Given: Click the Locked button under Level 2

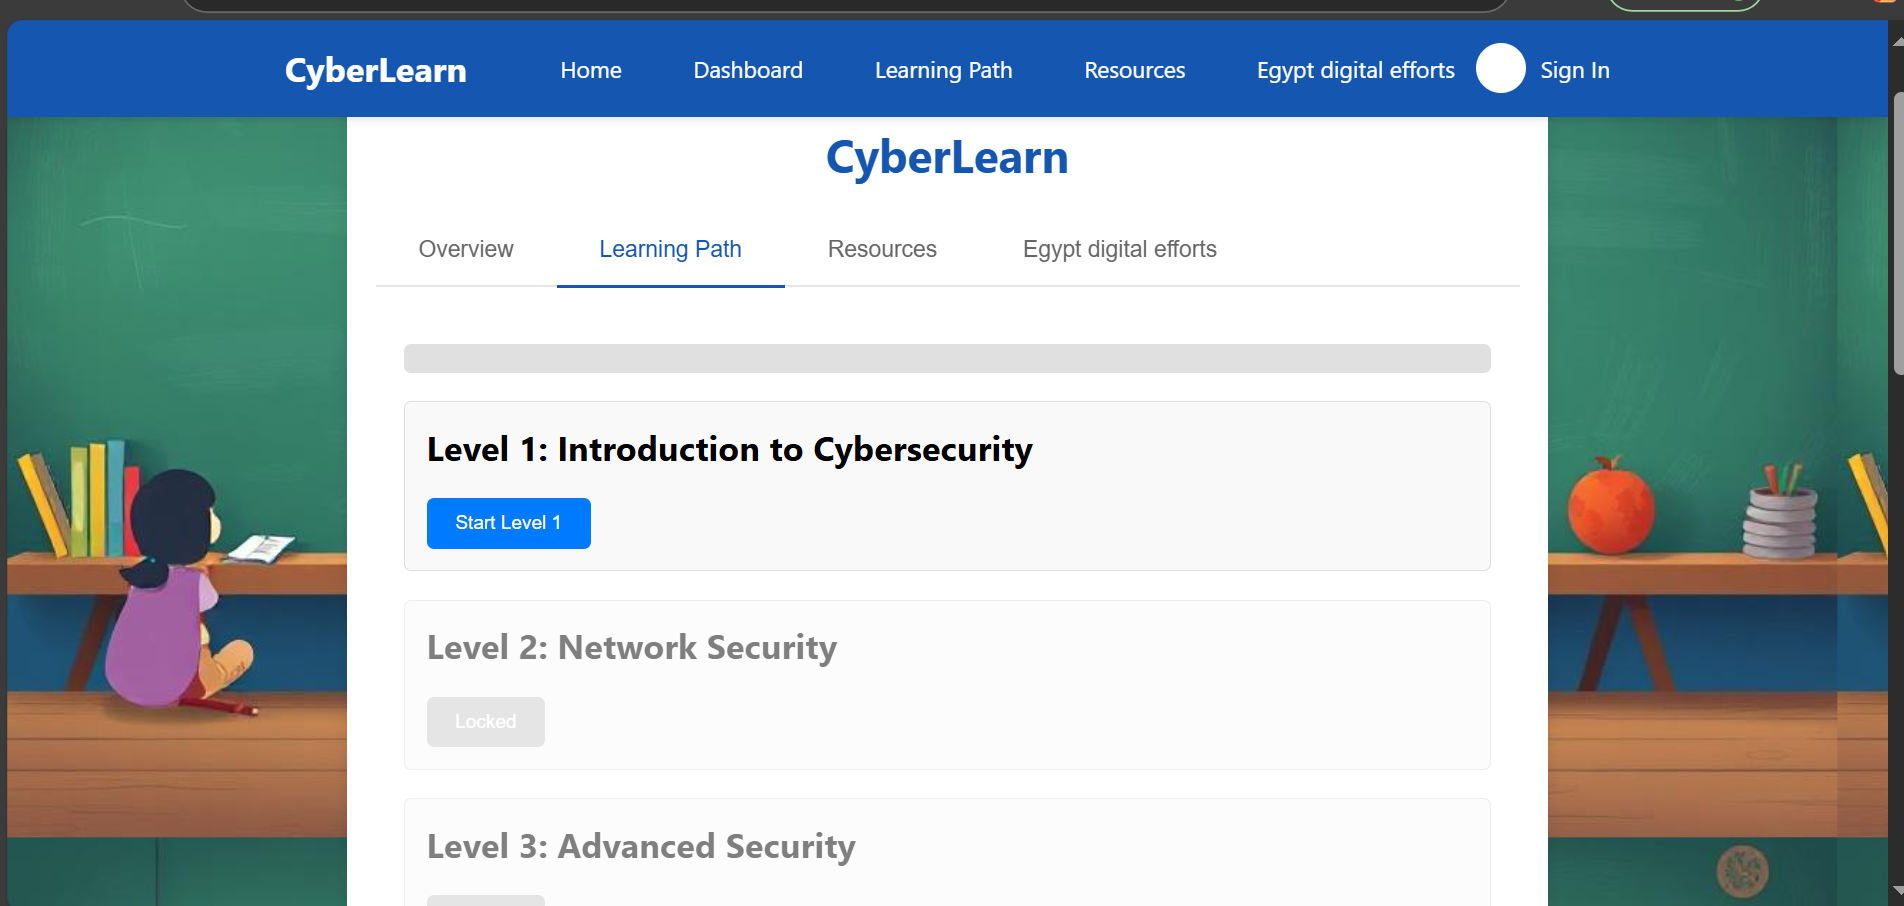Looking at the screenshot, I should (485, 722).
